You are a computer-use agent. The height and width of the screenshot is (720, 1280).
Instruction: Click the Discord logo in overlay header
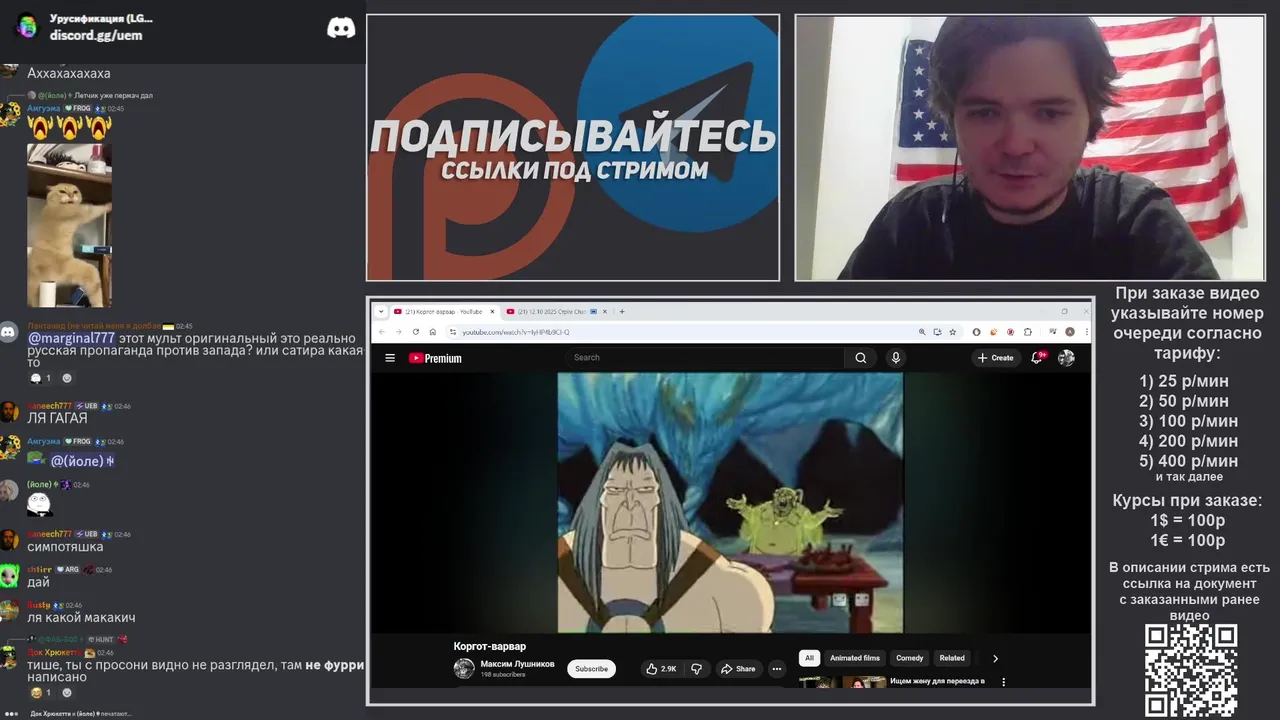pyautogui.click(x=341, y=28)
